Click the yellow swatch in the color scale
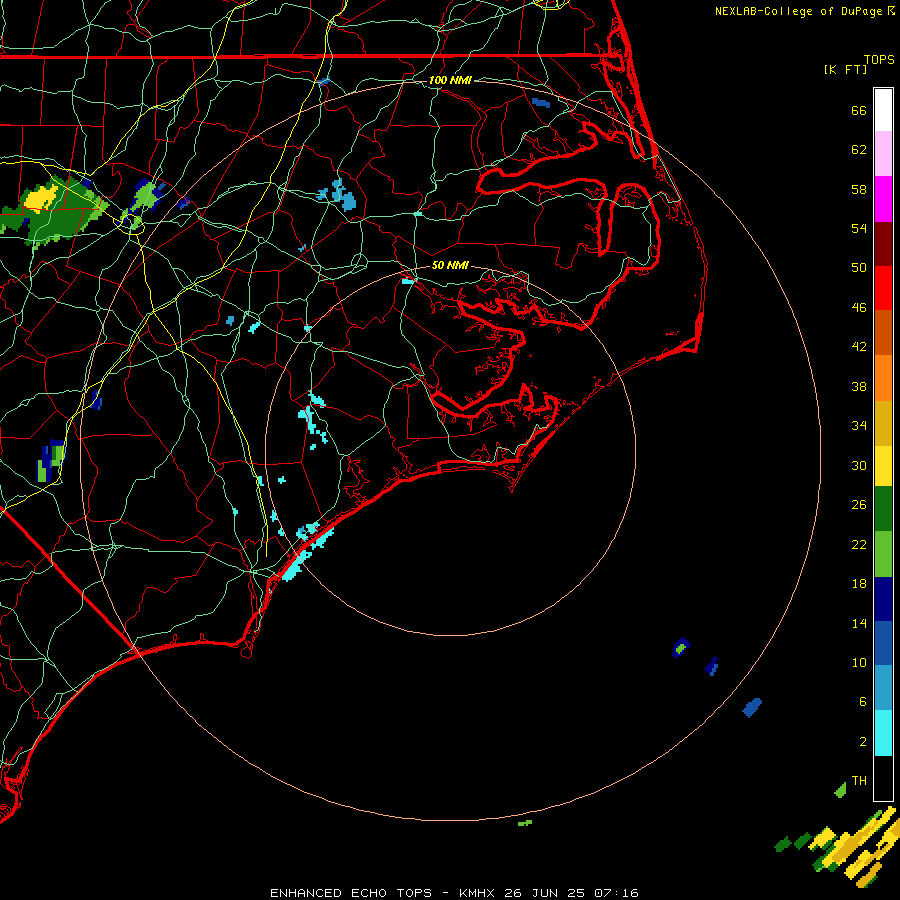Viewport: 900px width, 900px height. tap(883, 465)
